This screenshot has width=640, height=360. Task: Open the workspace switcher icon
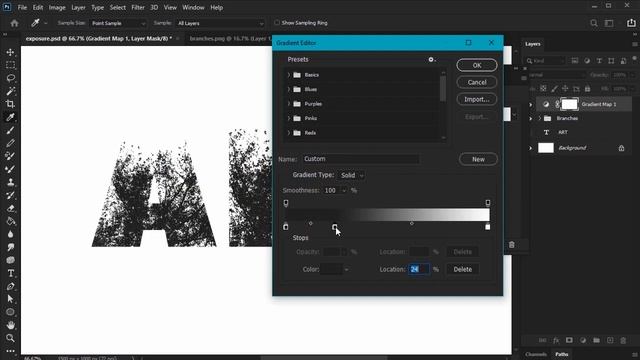click(x=609, y=23)
